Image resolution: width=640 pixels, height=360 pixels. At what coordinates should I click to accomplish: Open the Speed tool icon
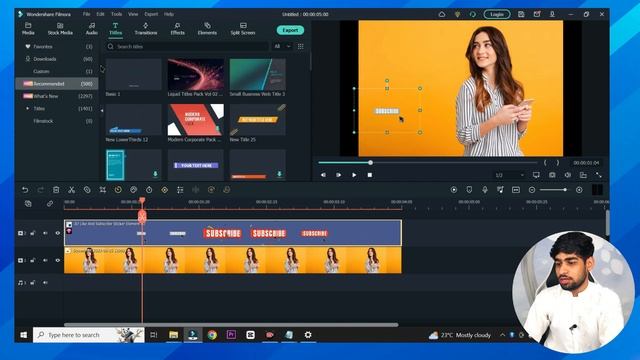(118, 190)
